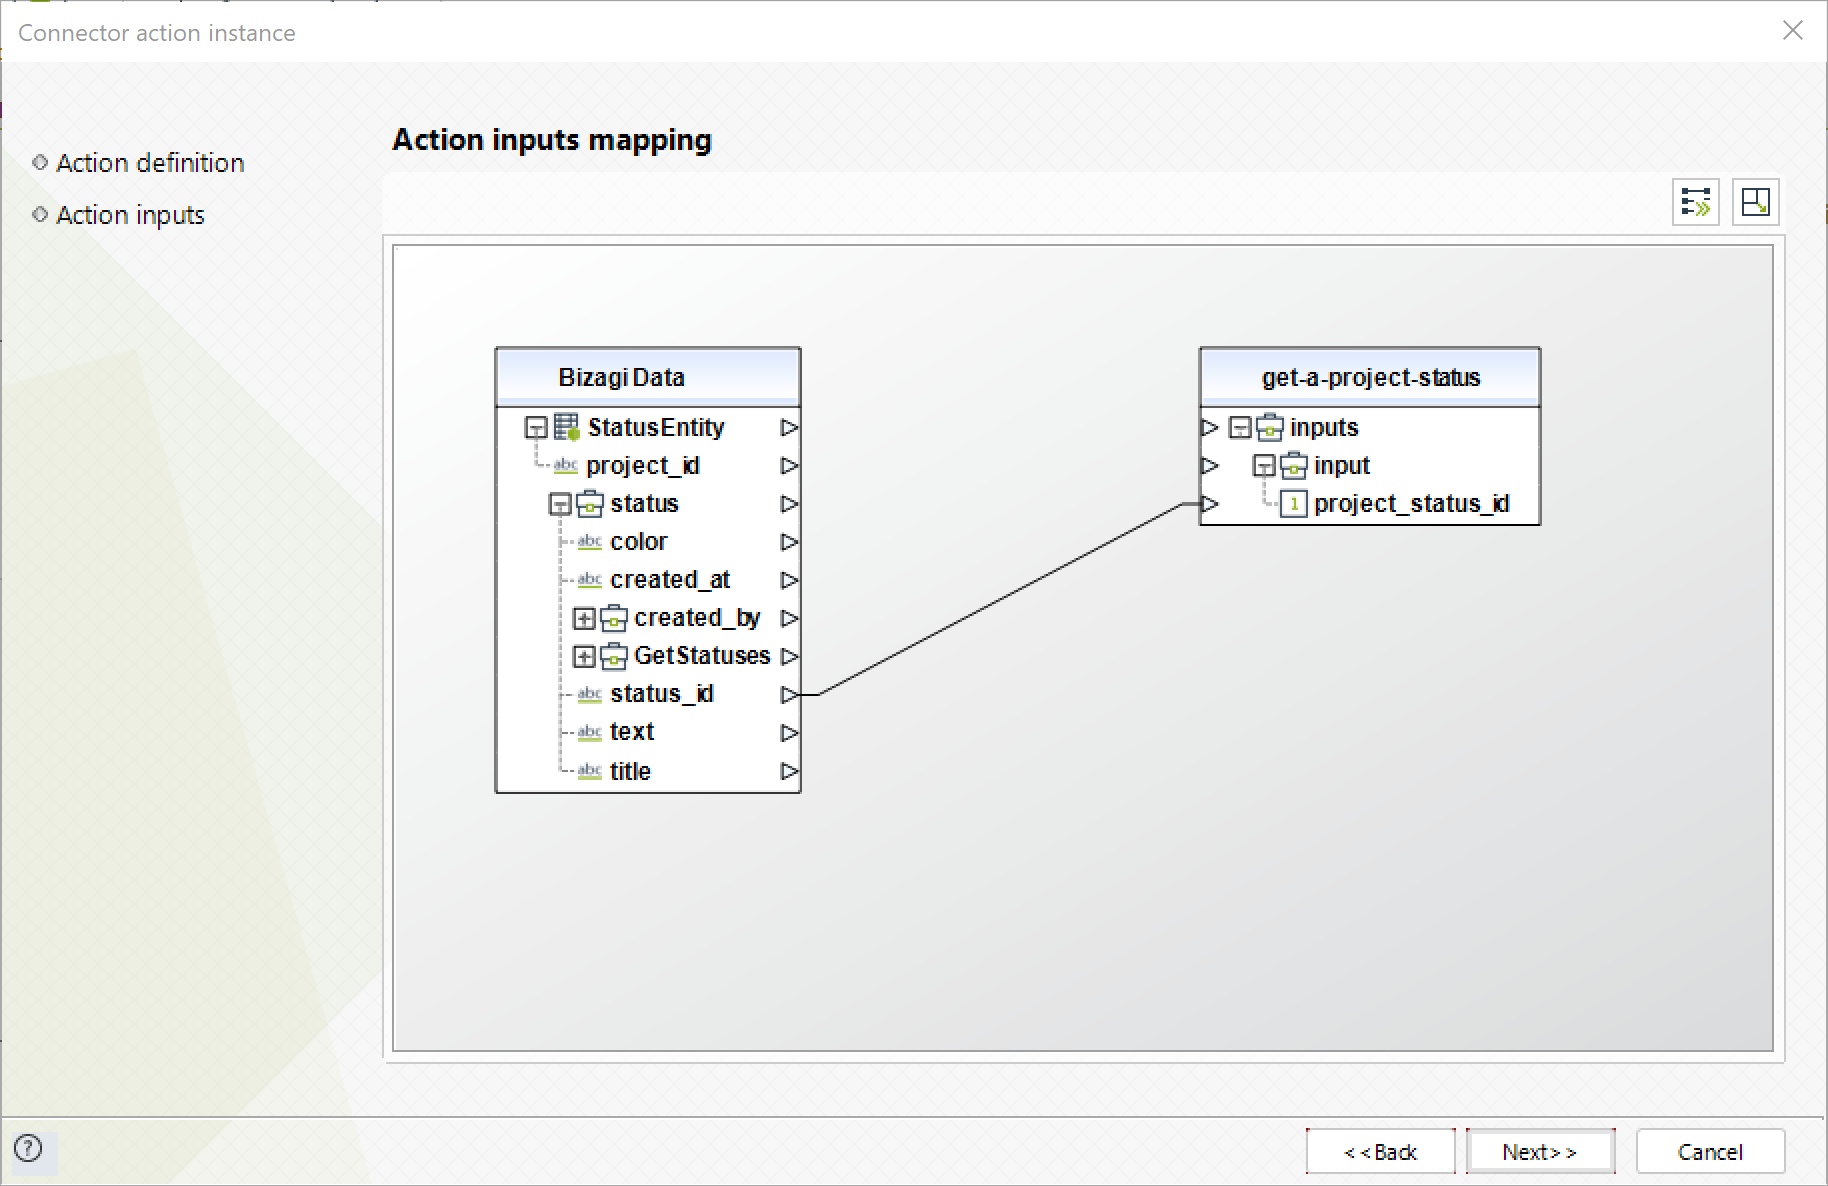Screen dimensions: 1828x1186
Task: Click the get-a-project-status panel header
Action: (x=1370, y=377)
